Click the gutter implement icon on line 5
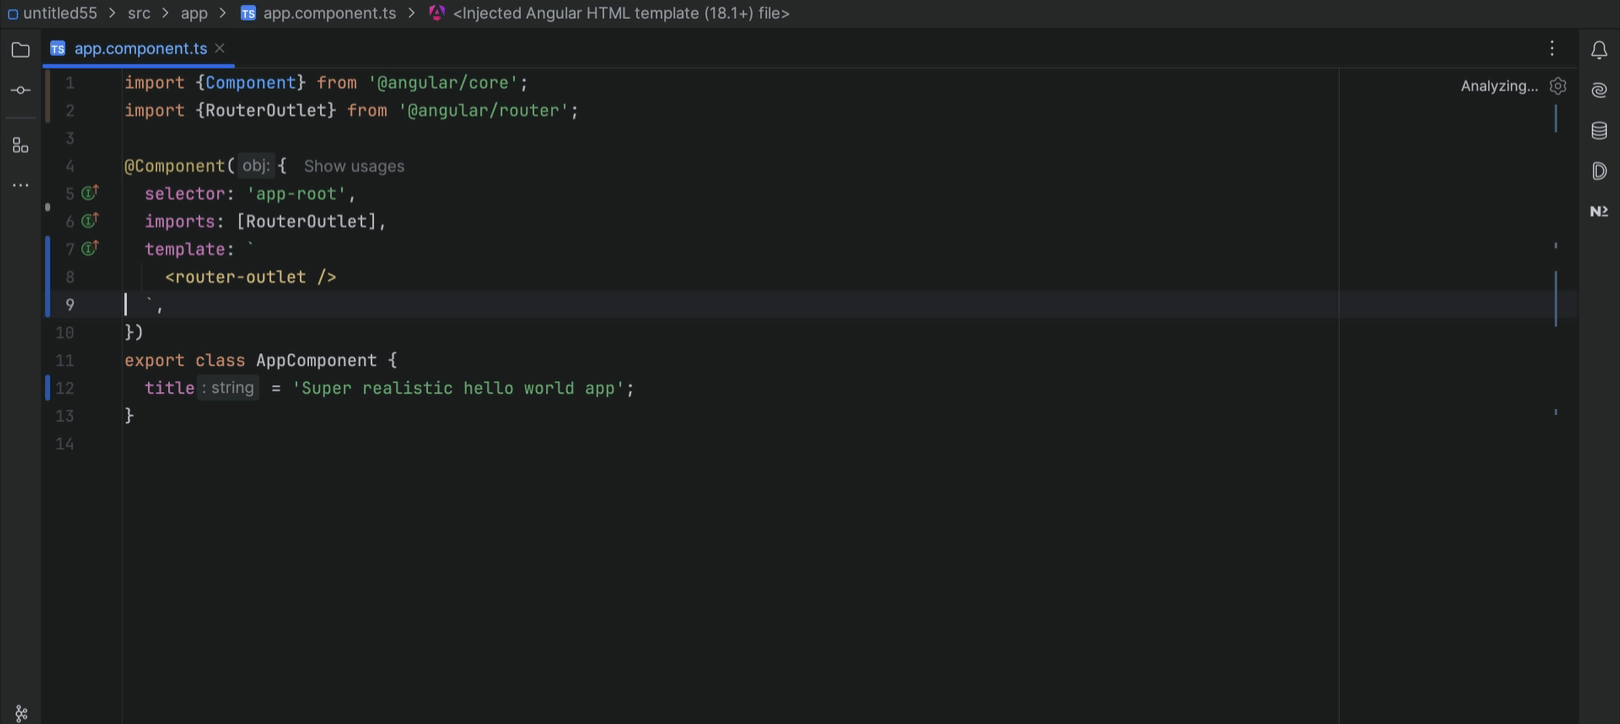 coord(90,192)
